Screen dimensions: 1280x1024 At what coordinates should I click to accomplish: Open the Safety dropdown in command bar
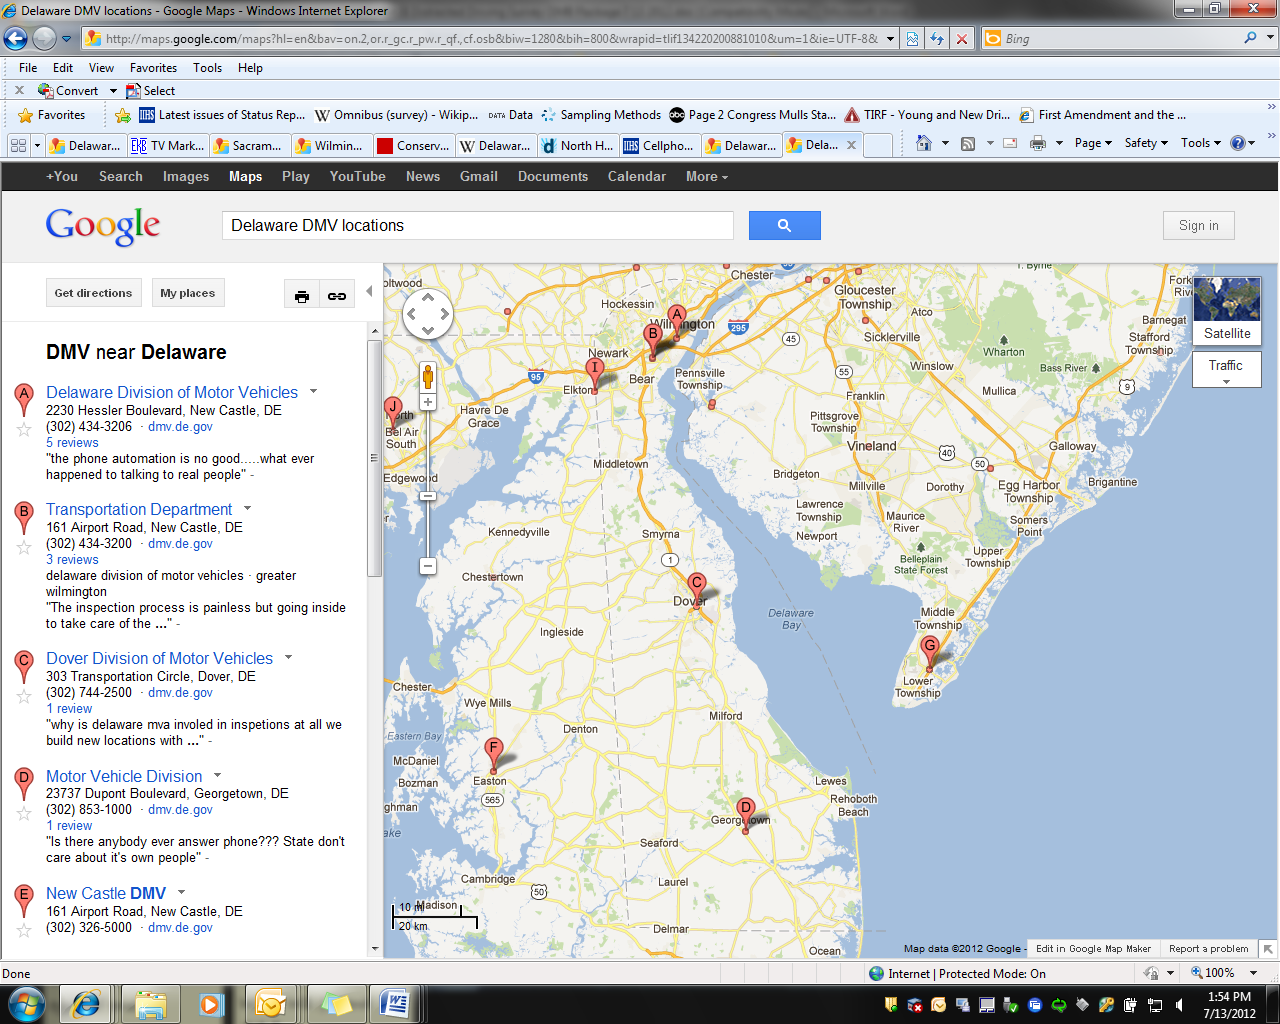[x=1146, y=143]
